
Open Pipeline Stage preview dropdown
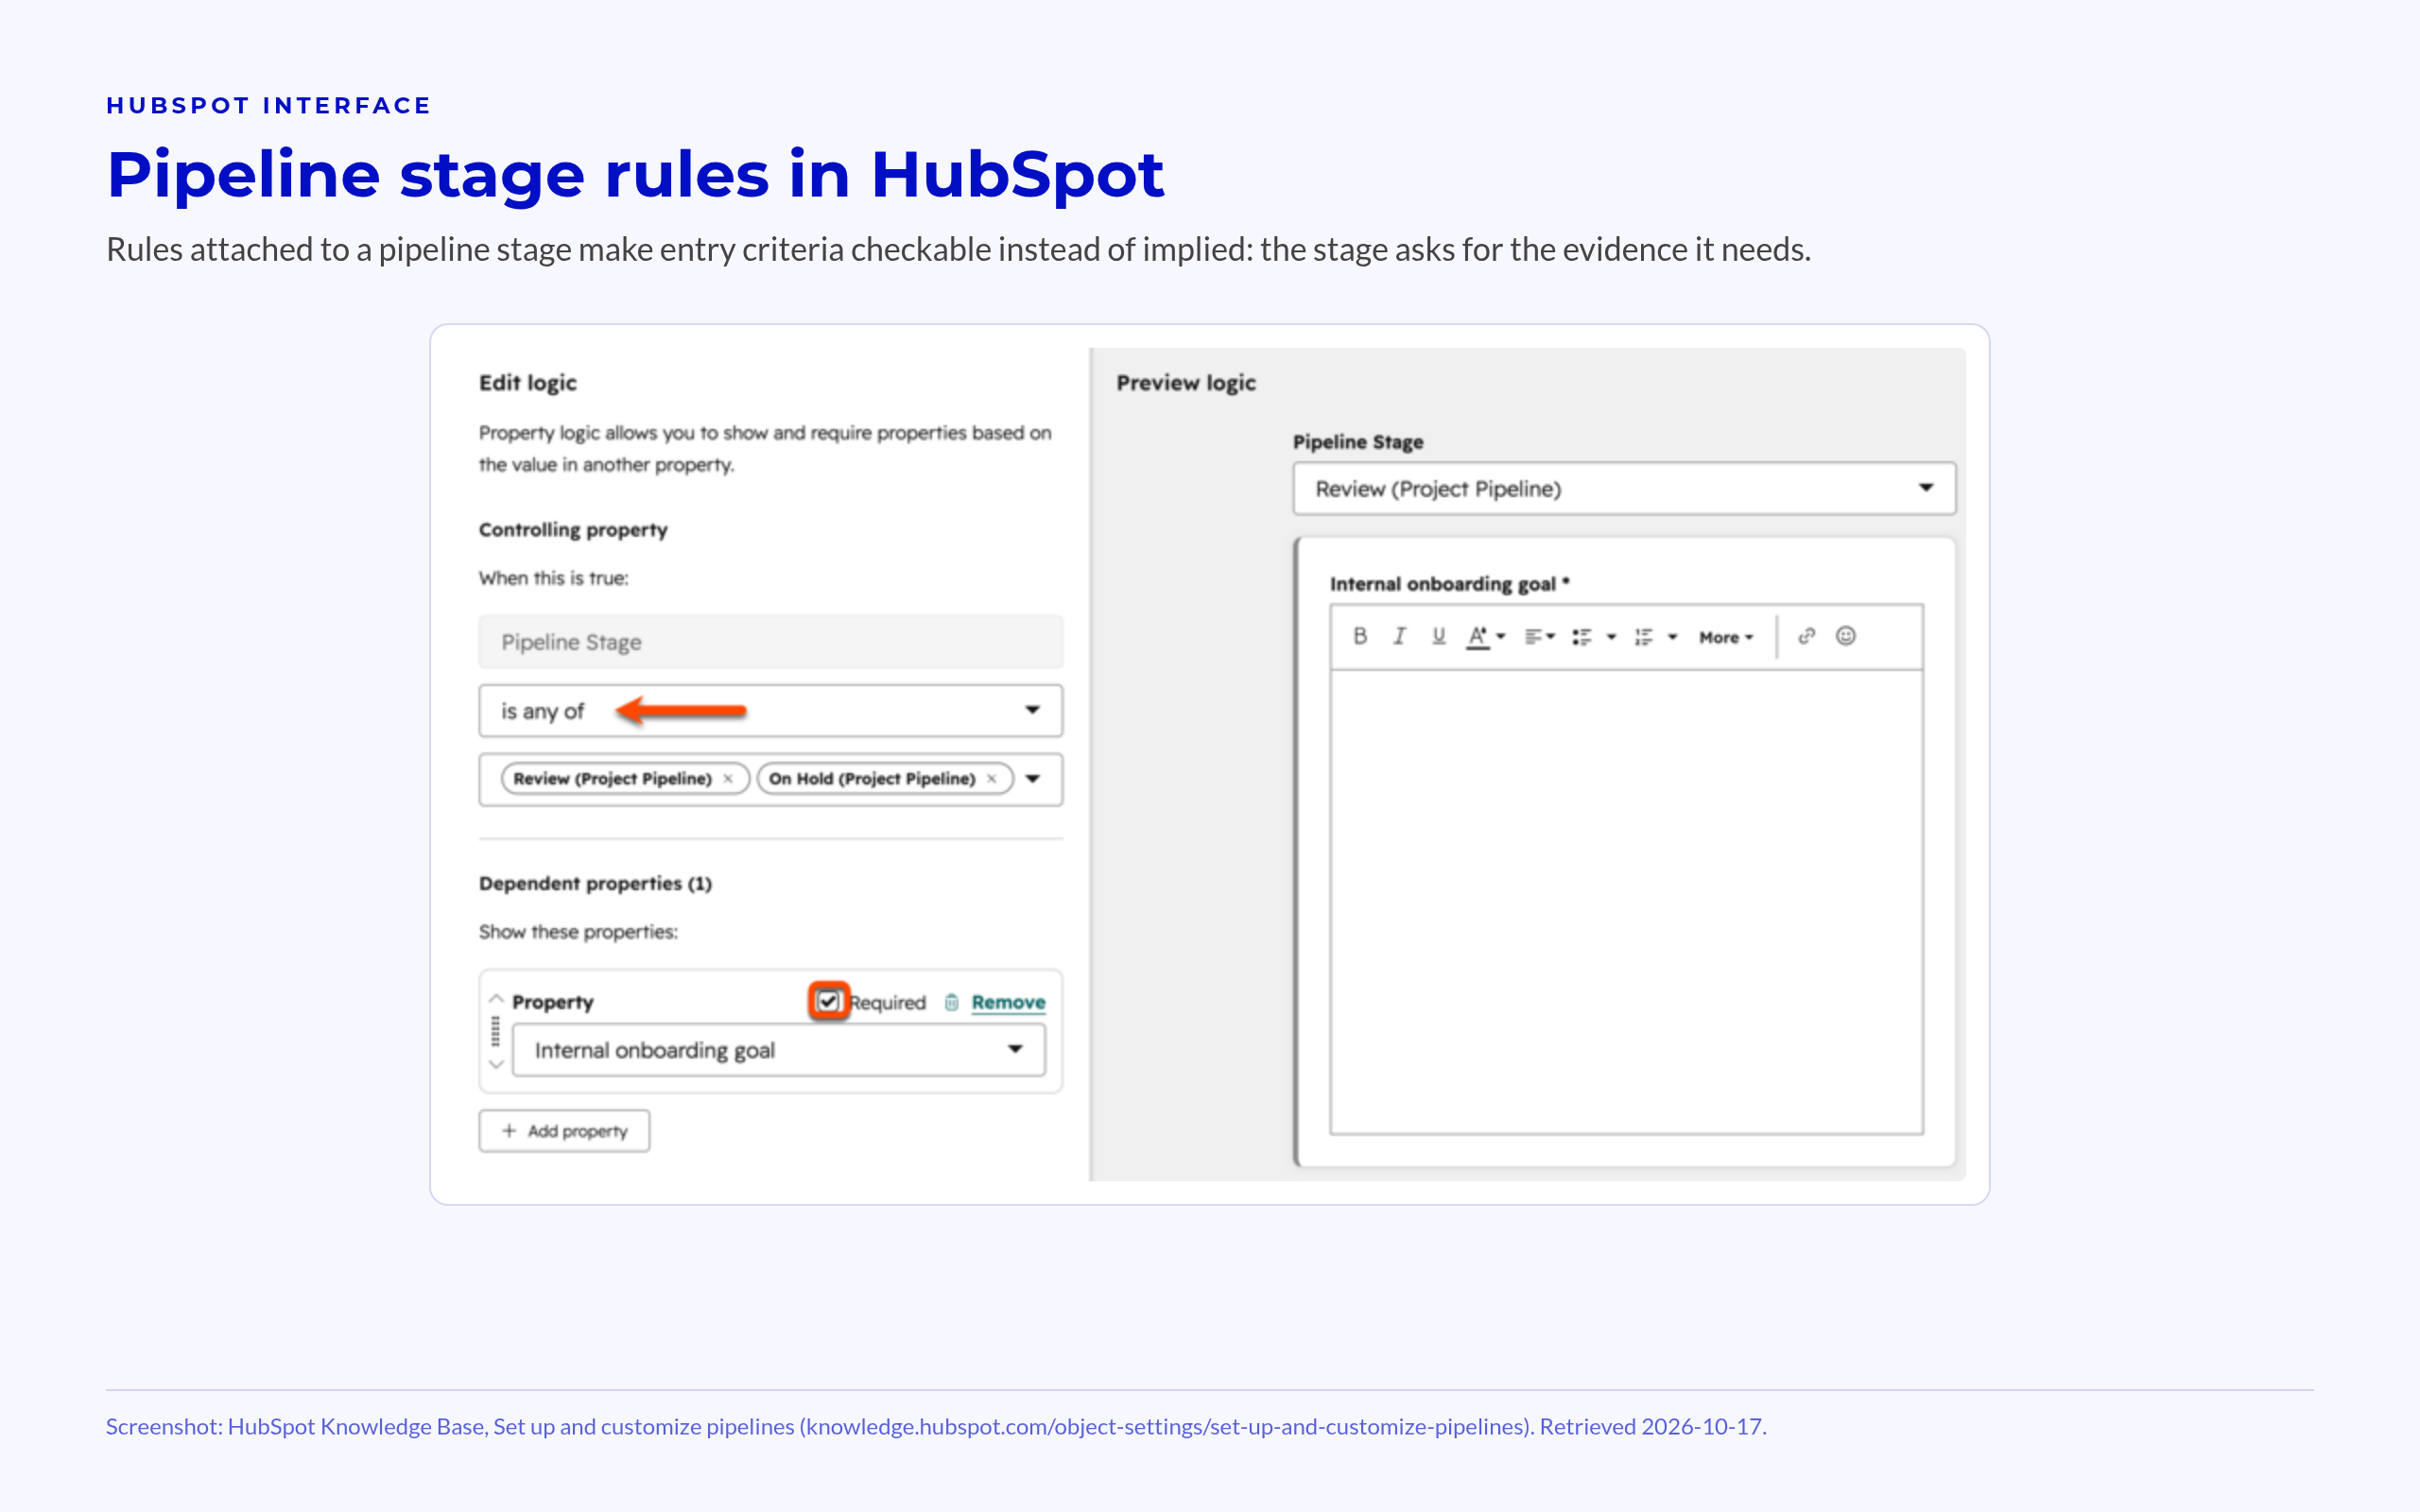pos(1624,489)
